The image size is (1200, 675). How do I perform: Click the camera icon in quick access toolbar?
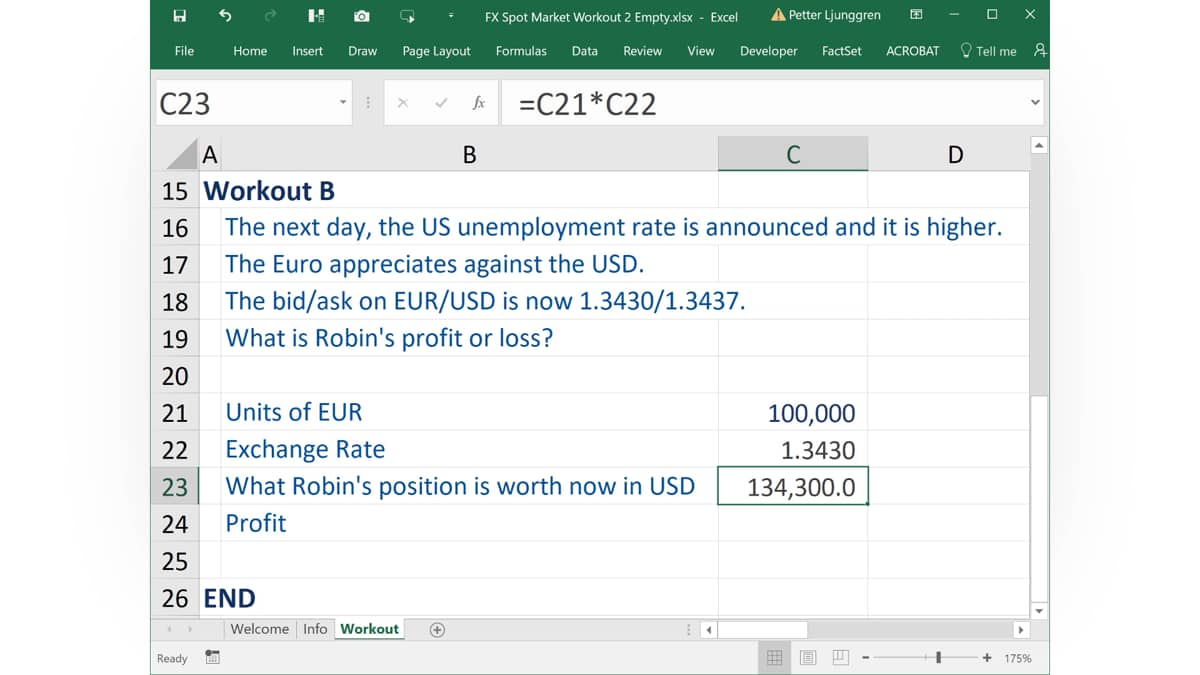(x=361, y=16)
